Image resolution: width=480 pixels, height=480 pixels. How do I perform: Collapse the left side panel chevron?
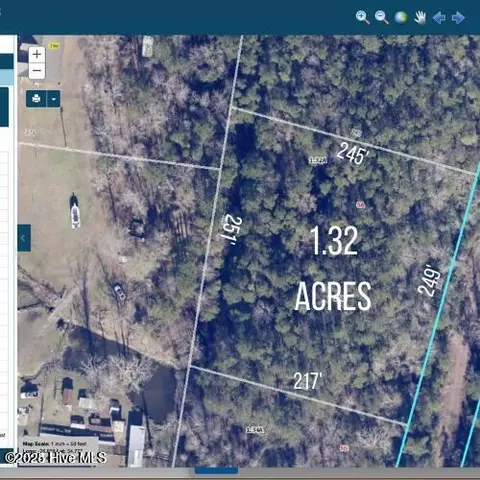click(x=24, y=238)
